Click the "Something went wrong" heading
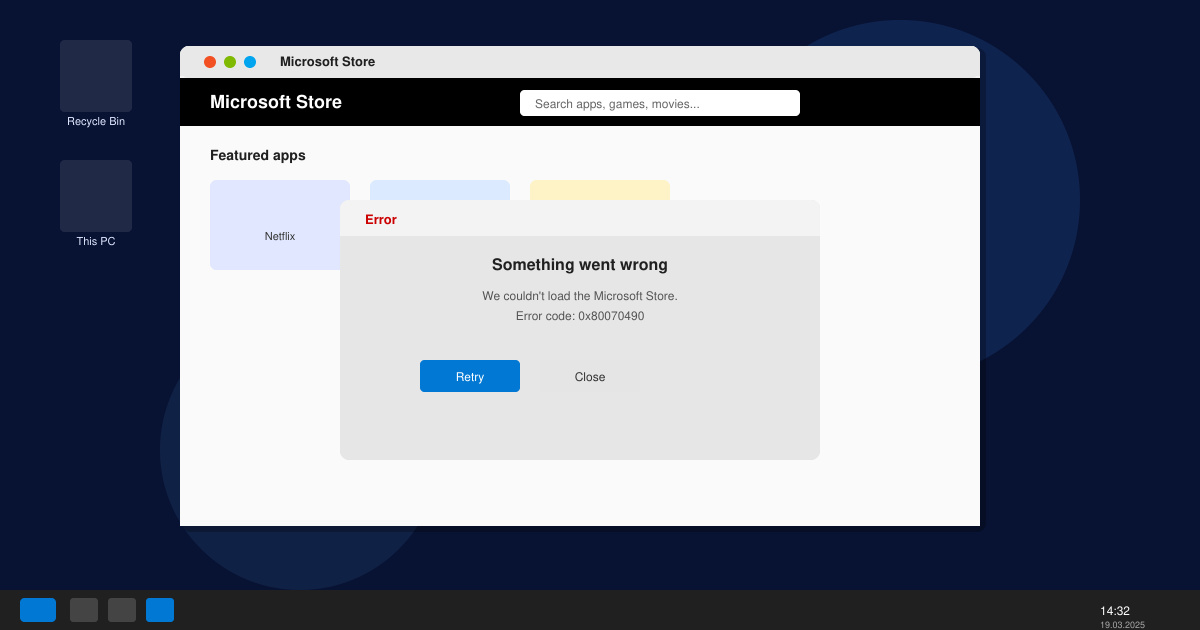Image resolution: width=1200 pixels, height=630 pixels. tap(580, 265)
